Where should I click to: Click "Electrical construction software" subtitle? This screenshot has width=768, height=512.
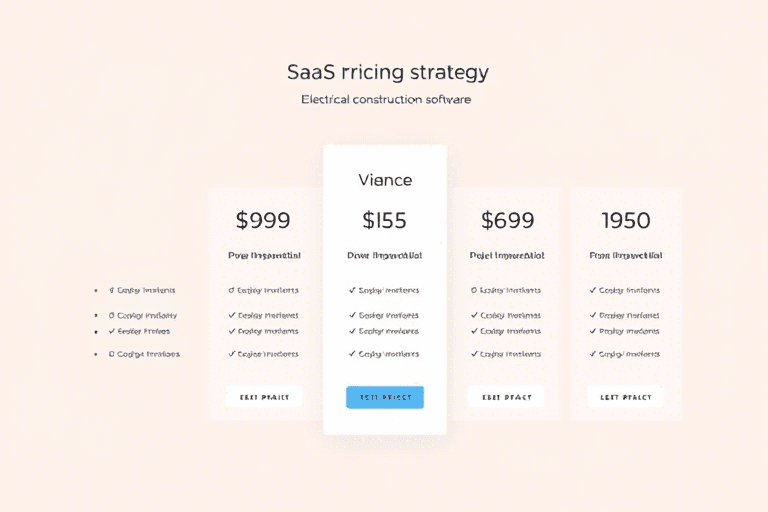pos(386,100)
